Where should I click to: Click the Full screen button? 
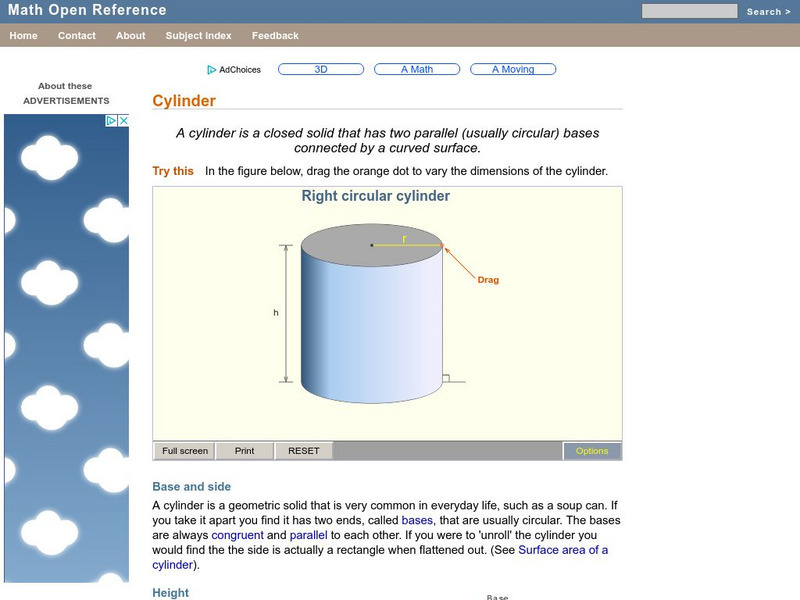[185, 451]
